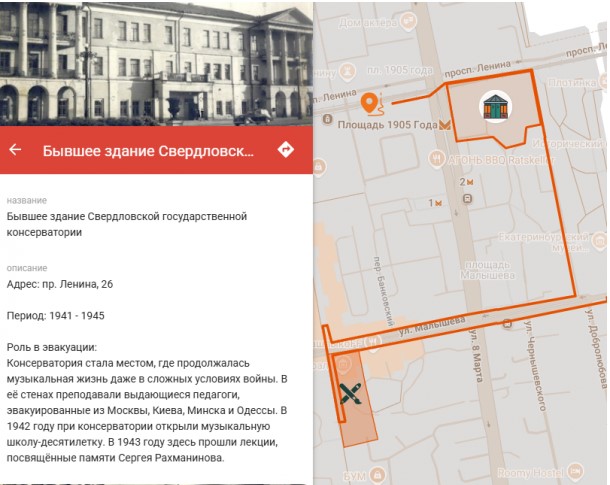Select the building marker icon on map
Screen dimensions: 610x485
click(x=492, y=106)
